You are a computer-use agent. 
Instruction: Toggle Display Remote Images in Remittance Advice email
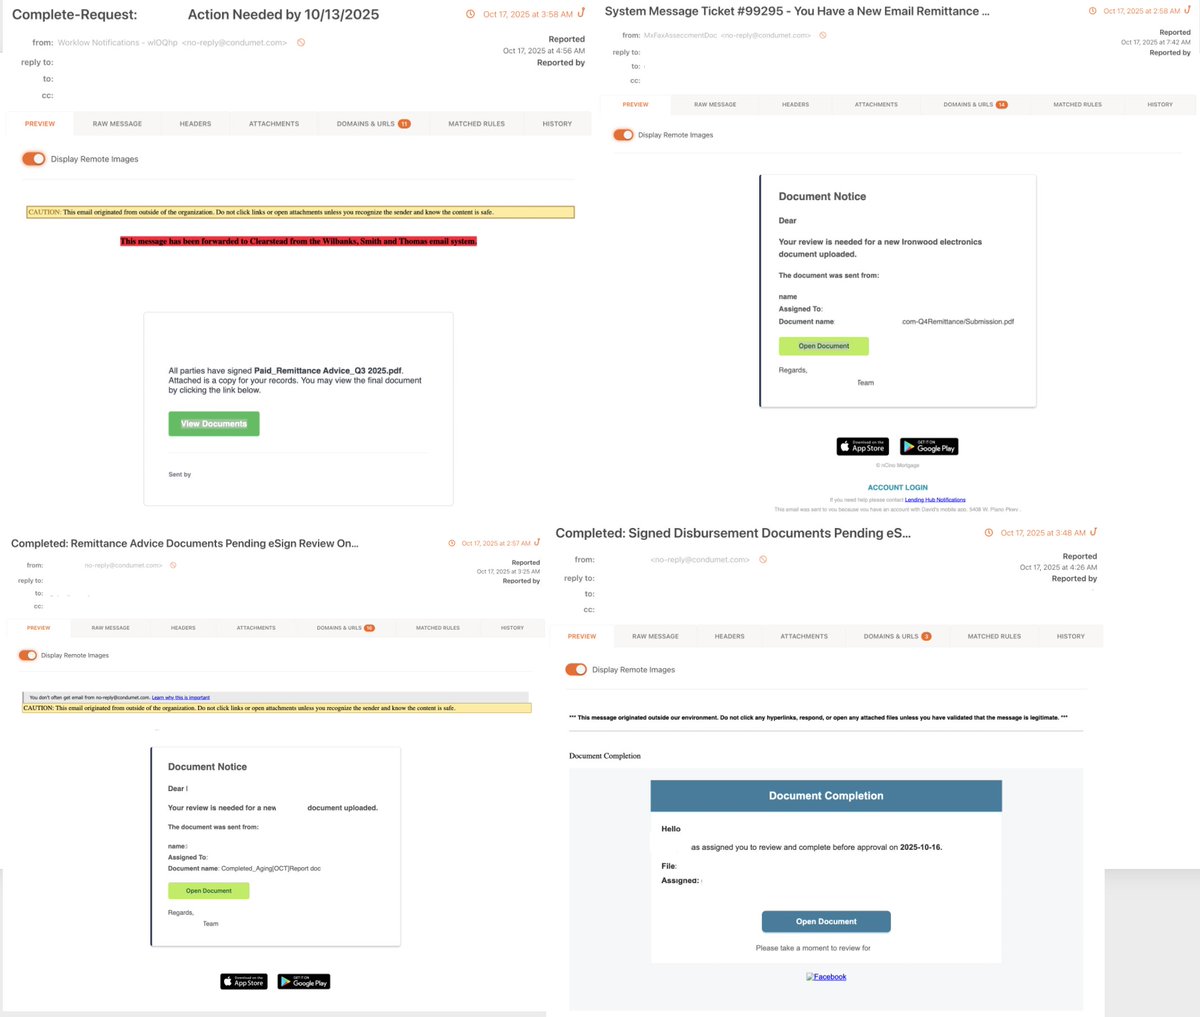tap(28, 656)
